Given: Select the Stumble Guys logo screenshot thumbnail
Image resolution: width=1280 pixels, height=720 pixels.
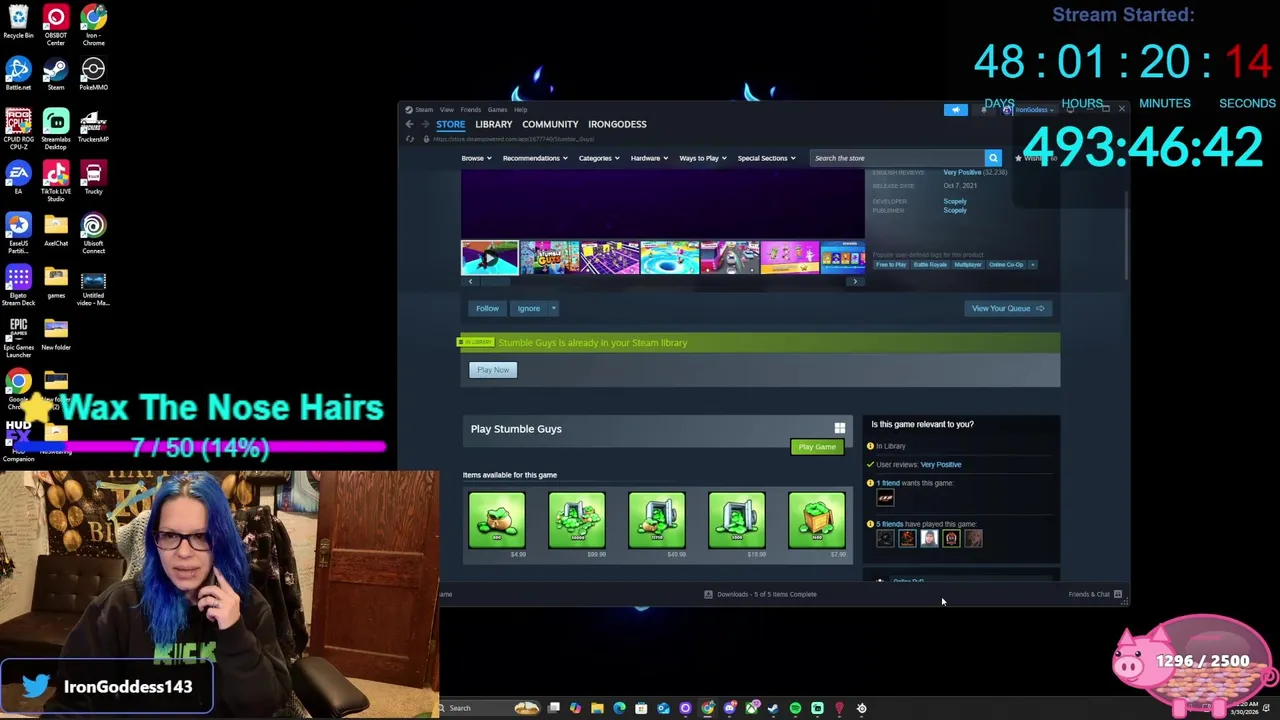Looking at the screenshot, I should pyautogui.click(x=549, y=257).
